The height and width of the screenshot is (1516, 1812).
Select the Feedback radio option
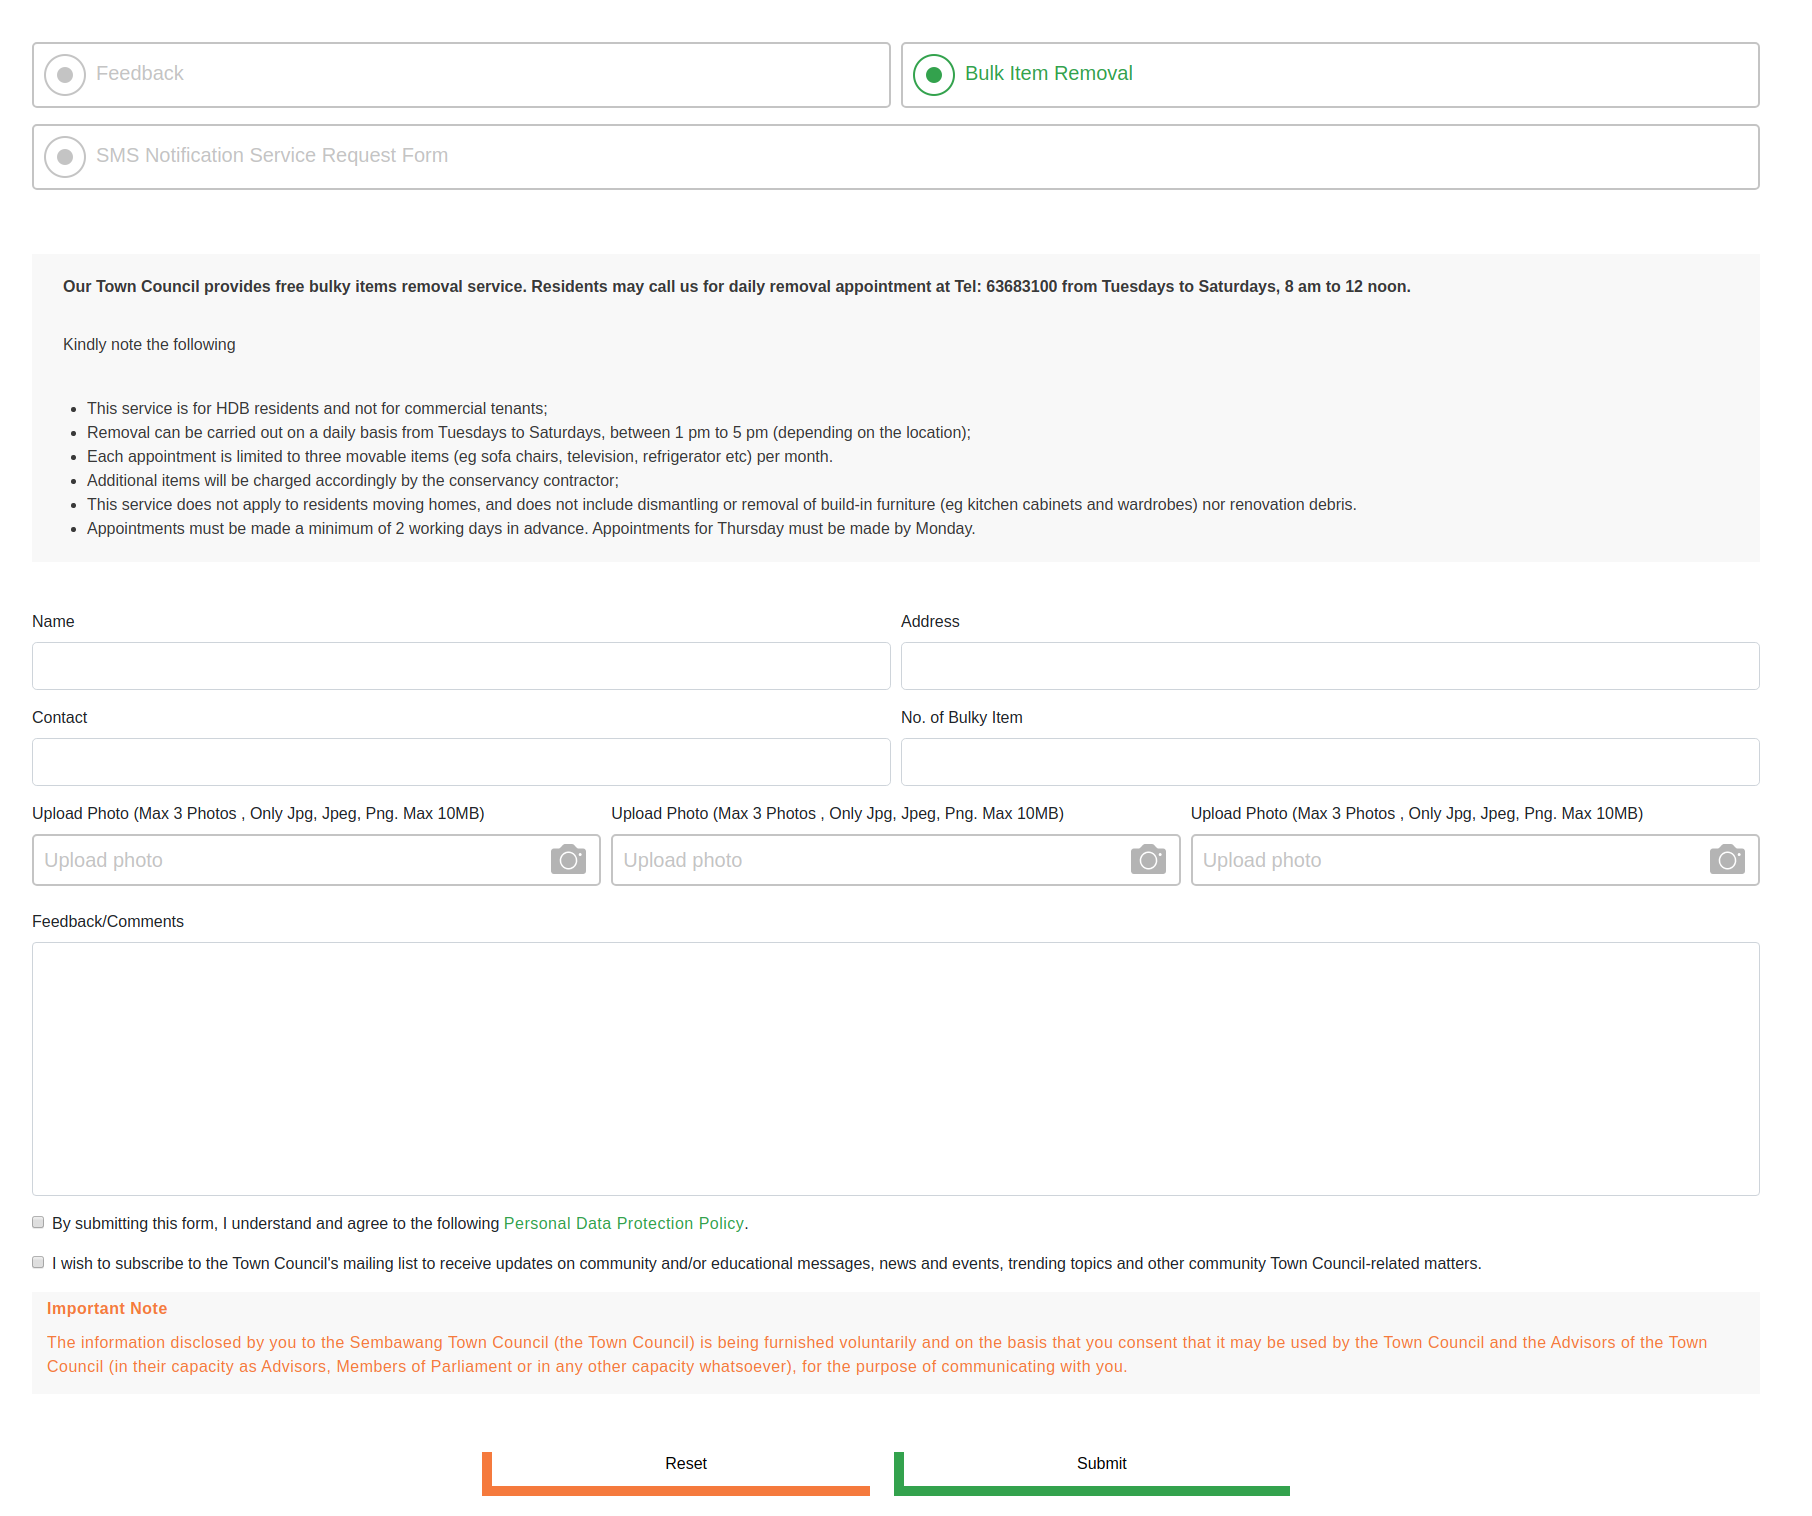[x=66, y=75]
